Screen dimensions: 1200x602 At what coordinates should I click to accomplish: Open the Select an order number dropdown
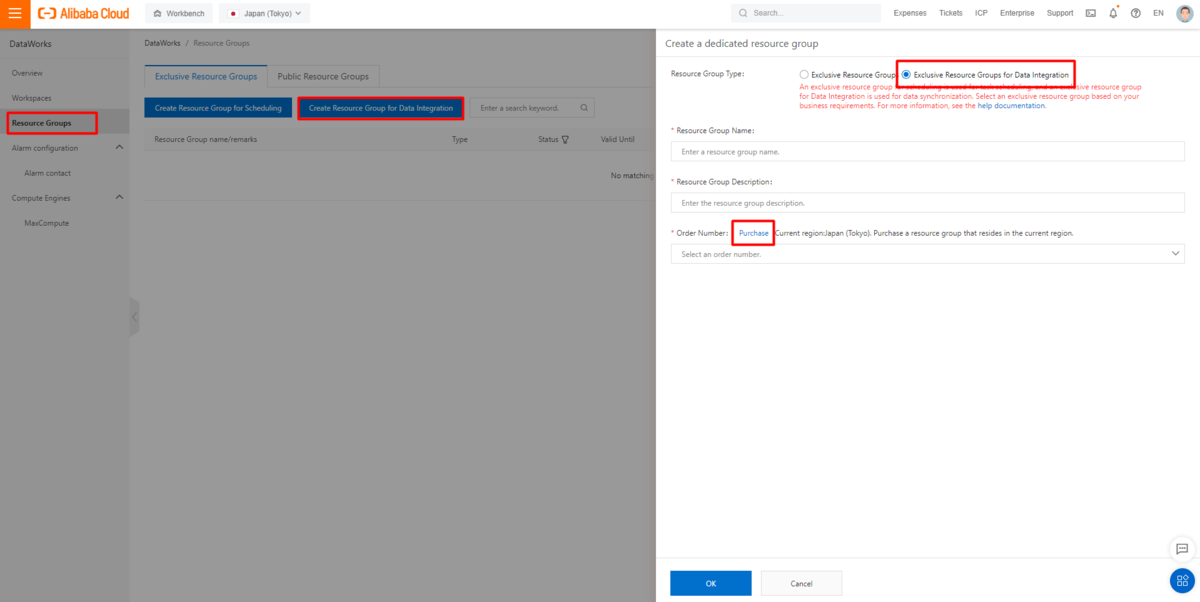[x=927, y=254]
